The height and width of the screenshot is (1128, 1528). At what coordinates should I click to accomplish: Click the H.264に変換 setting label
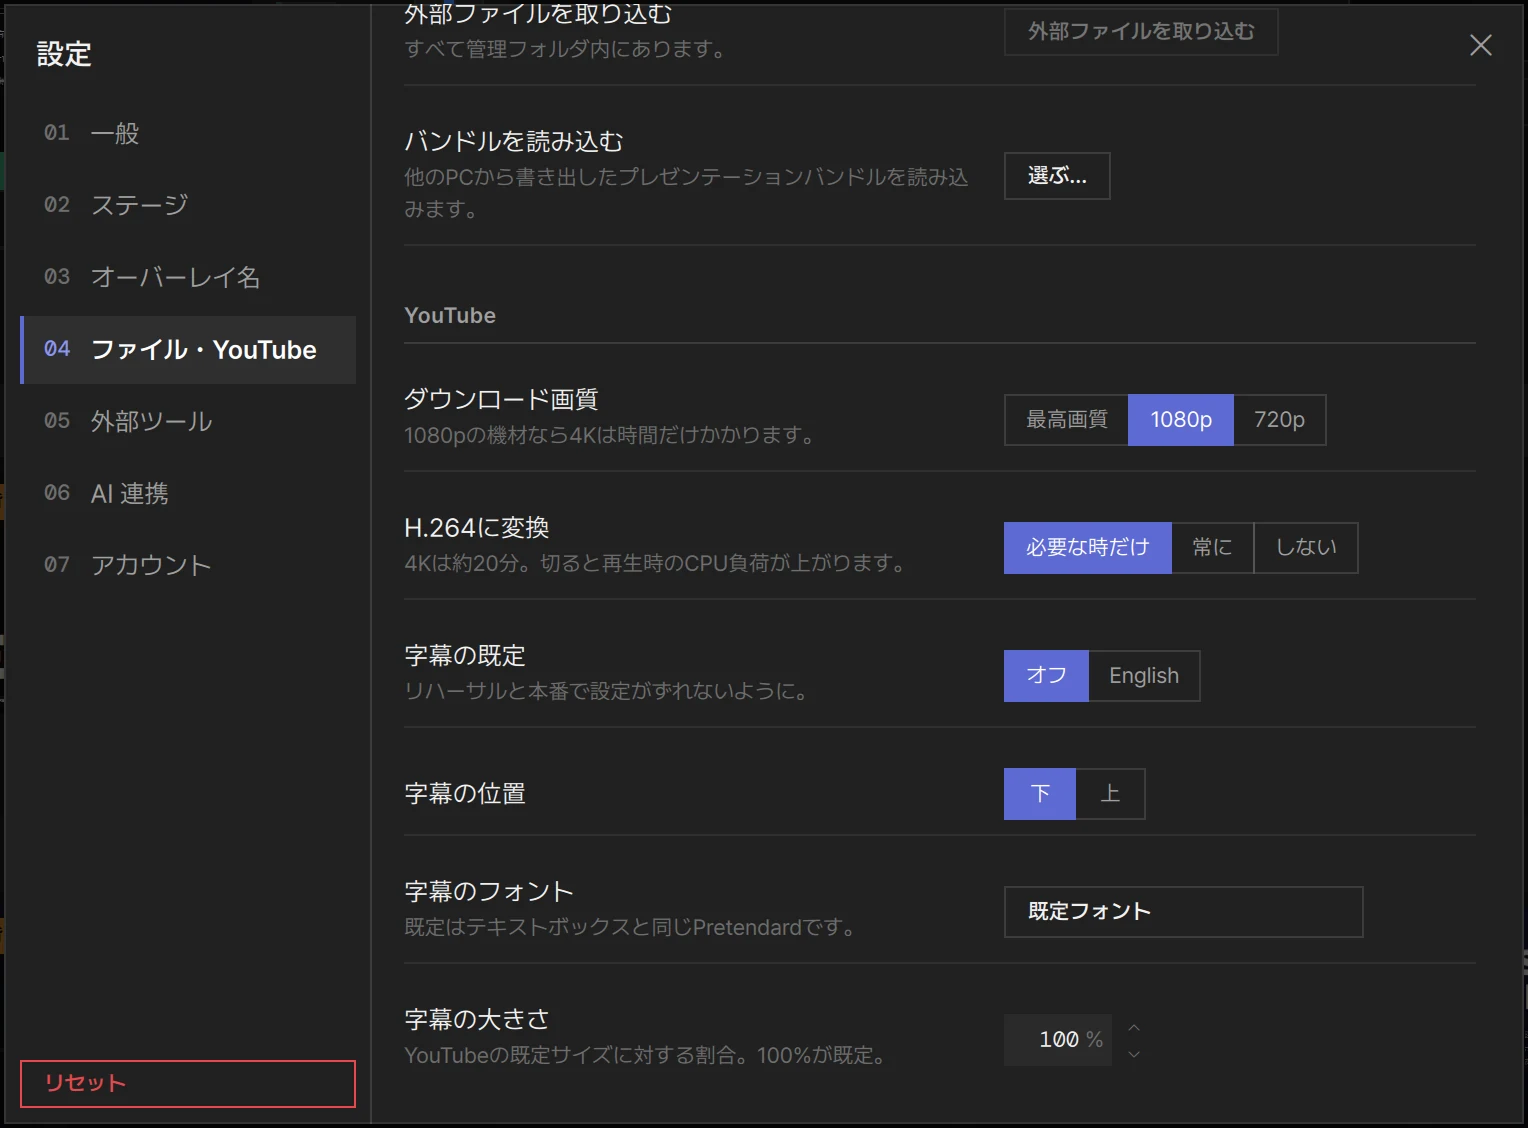click(x=477, y=527)
